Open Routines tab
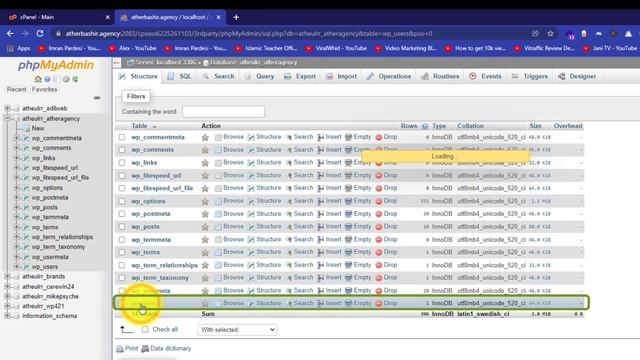 (x=440, y=76)
